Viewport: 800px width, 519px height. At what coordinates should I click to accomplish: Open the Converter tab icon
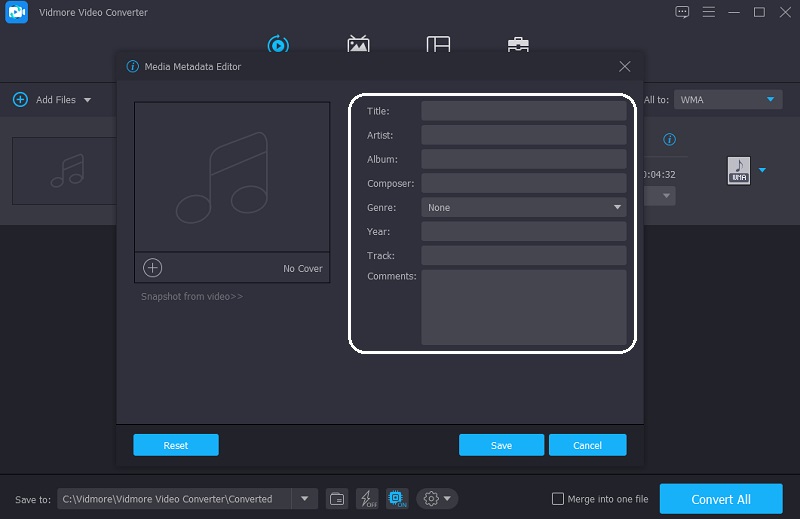[x=278, y=44]
